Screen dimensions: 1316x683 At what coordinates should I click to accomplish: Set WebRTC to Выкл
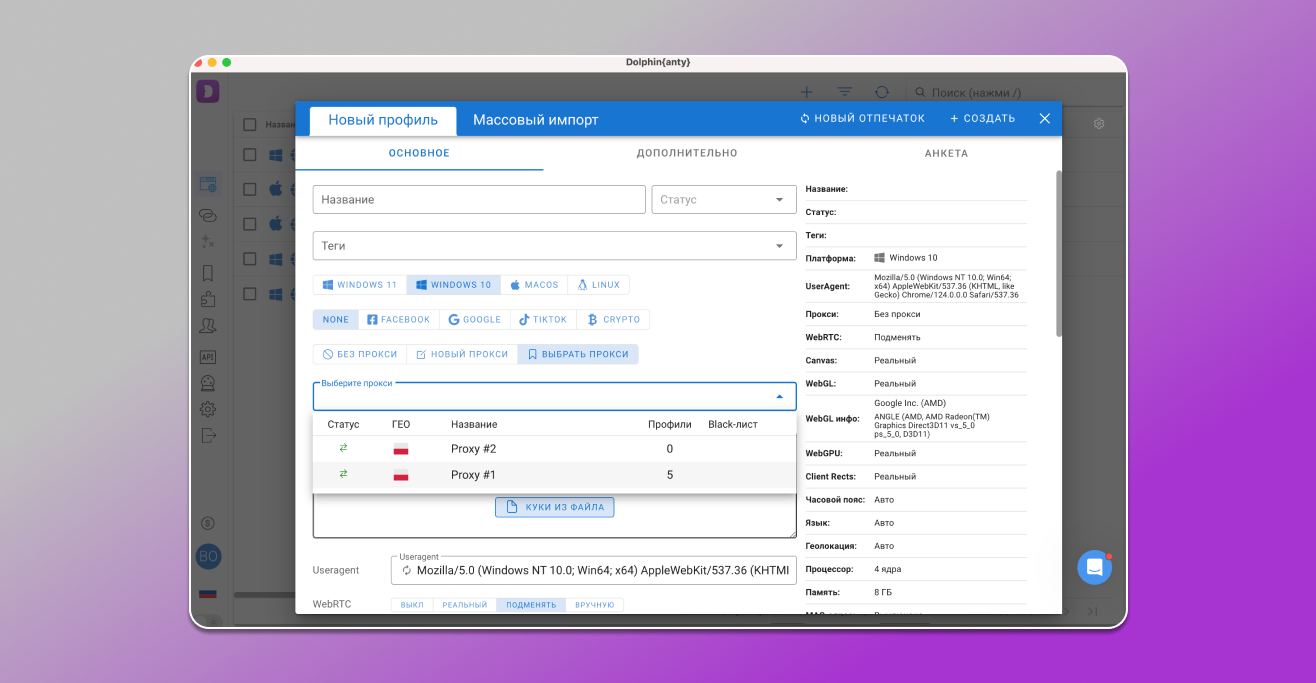point(412,605)
